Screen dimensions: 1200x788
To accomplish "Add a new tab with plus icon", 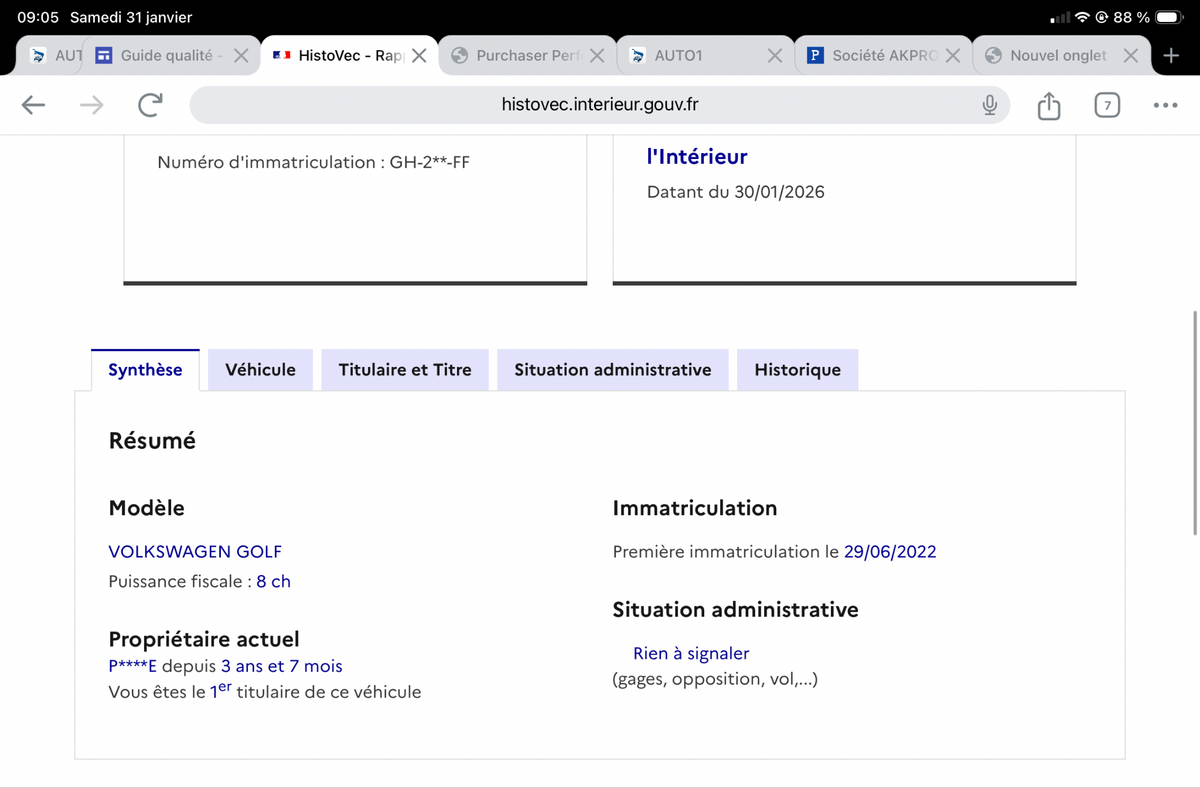I will (x=1171, y=56).
